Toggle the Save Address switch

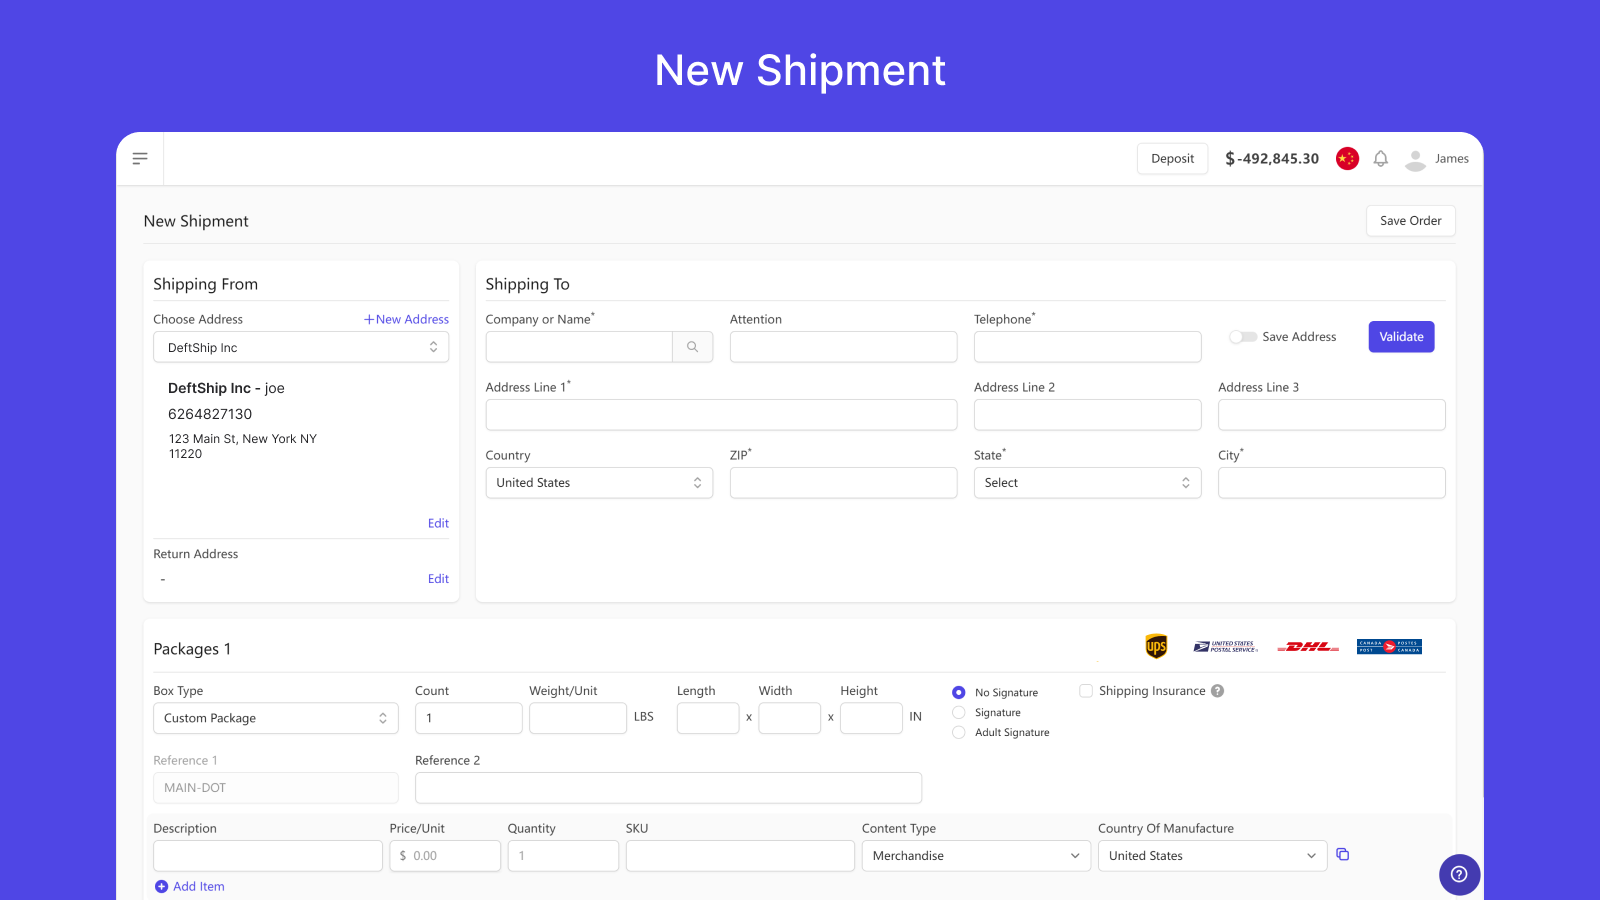coord(1243,337)
